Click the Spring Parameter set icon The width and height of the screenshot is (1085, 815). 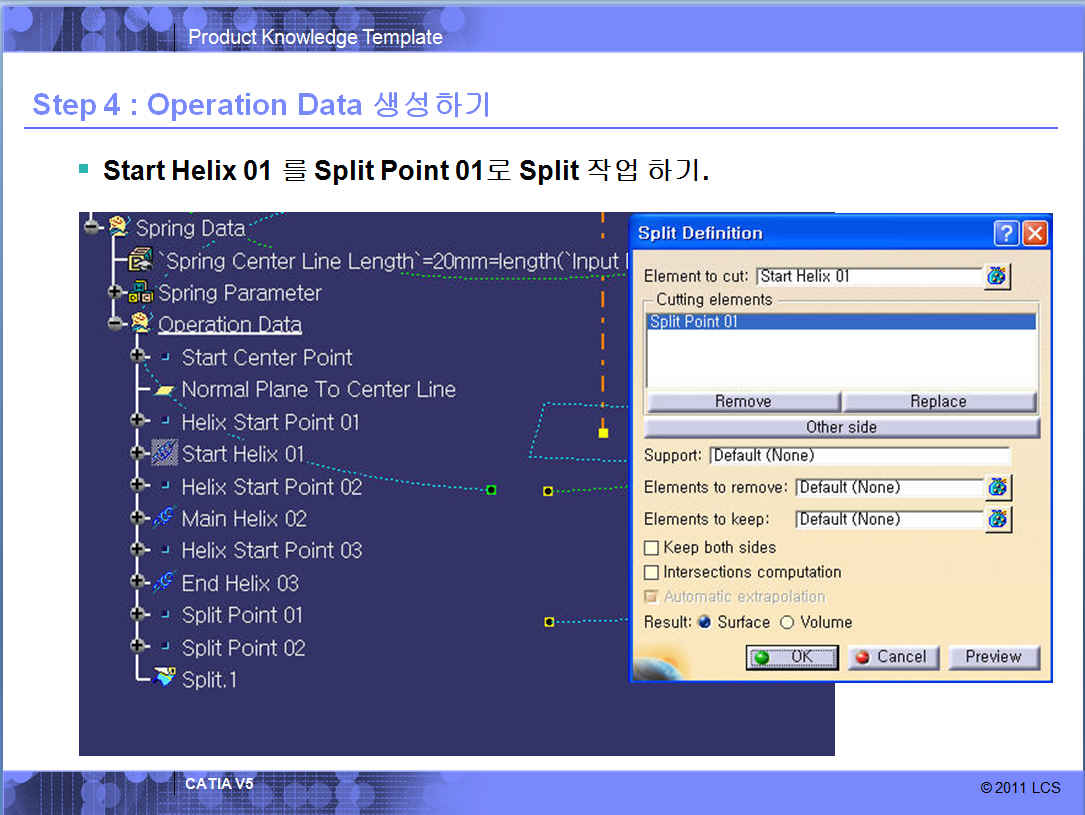142,293
